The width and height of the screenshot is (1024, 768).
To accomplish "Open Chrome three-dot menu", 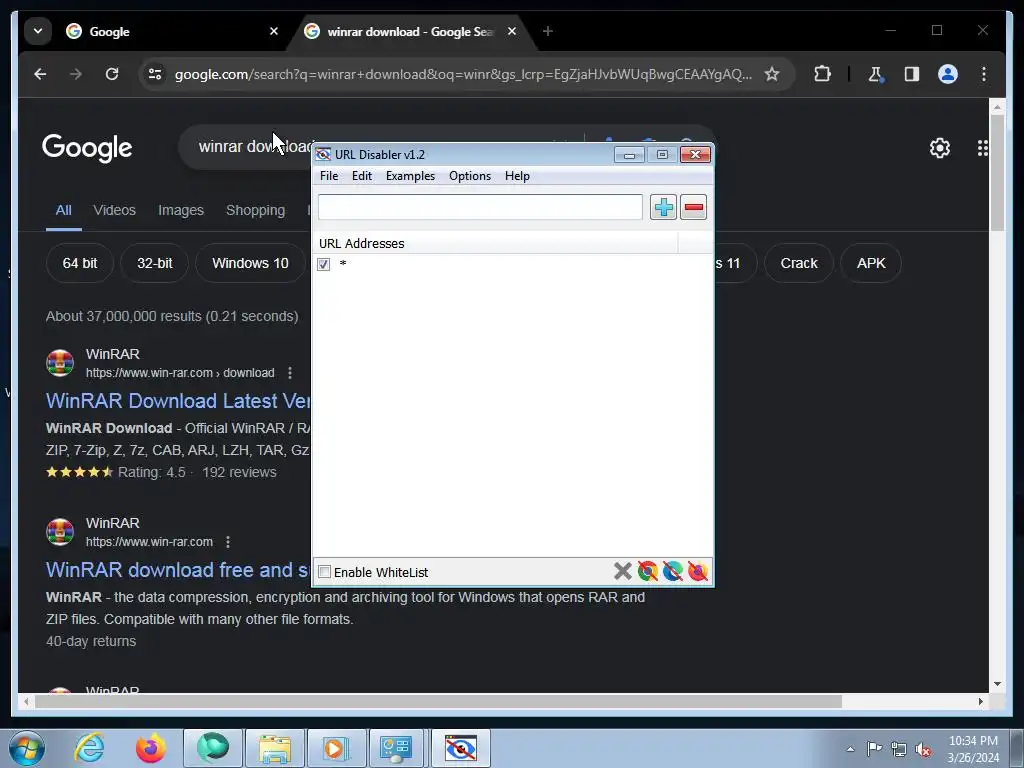I will 984,74.
